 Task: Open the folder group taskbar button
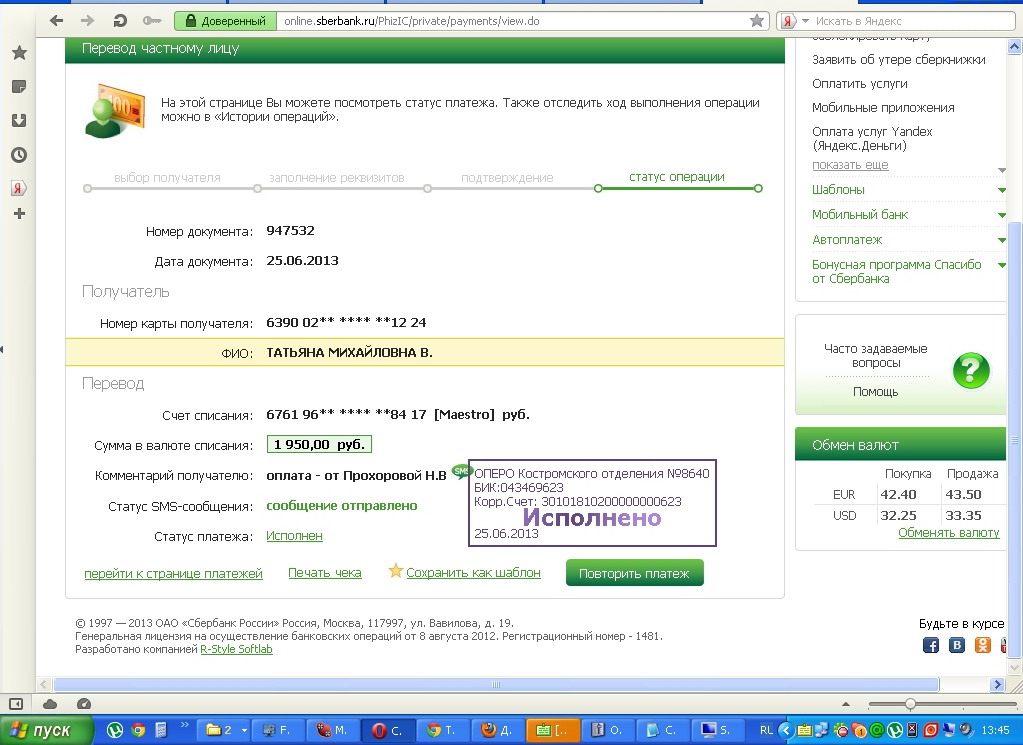coord(224,730)
